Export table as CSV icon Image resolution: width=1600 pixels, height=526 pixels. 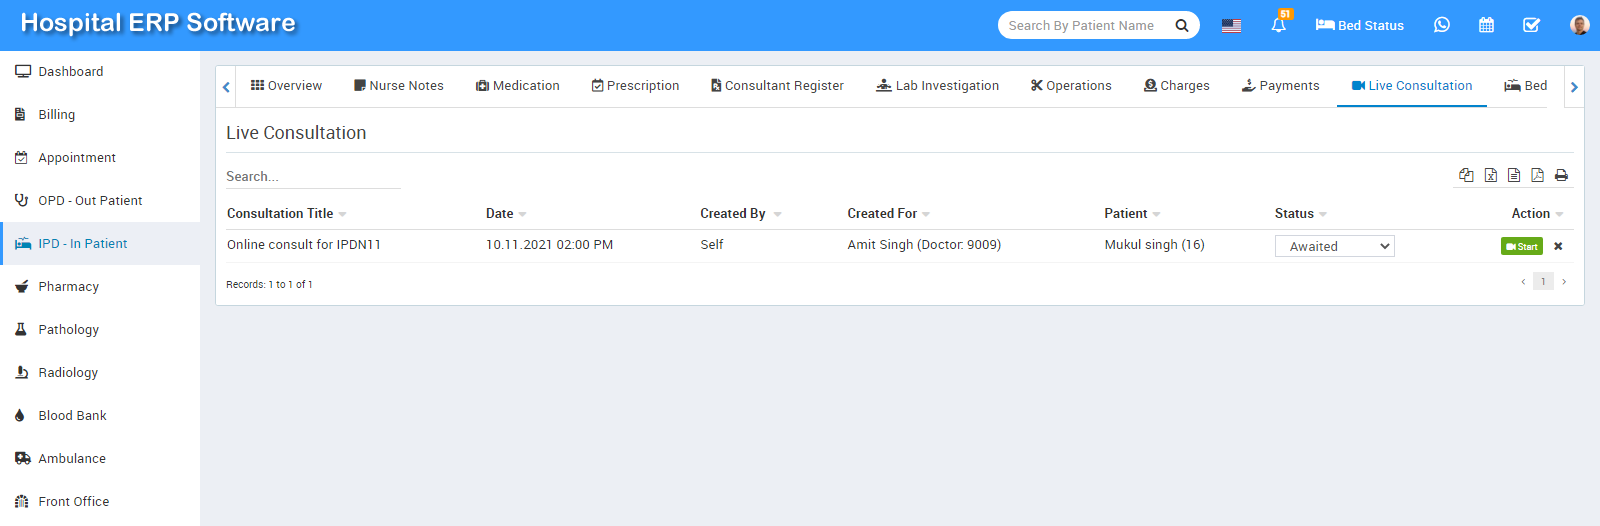coord(1514,175)
